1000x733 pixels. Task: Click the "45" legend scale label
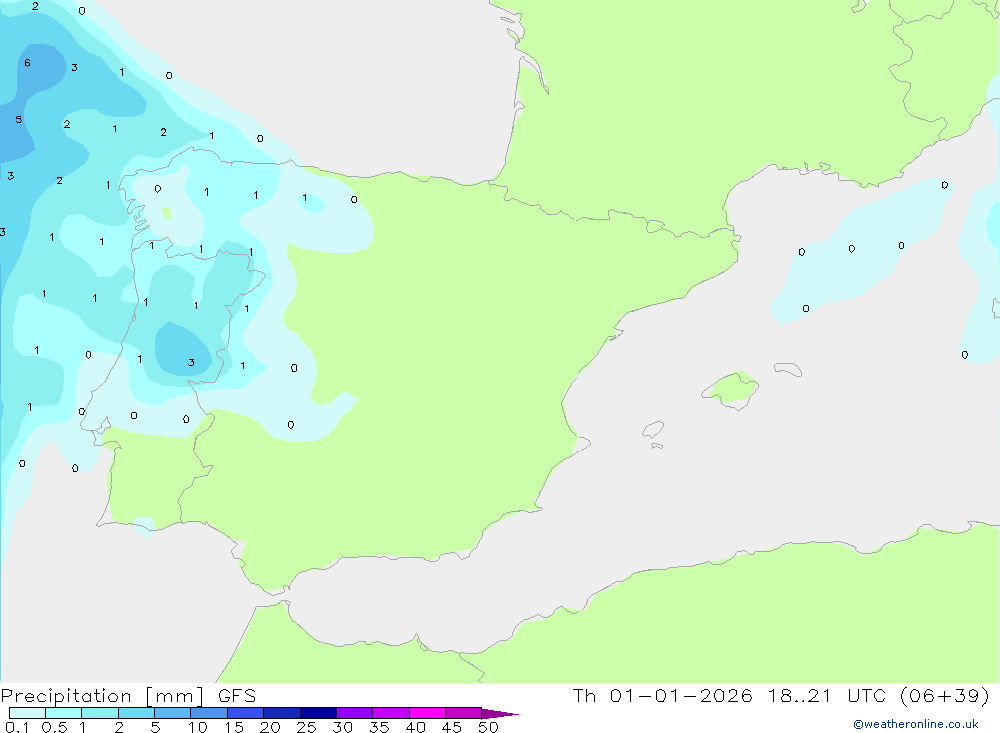point(452,727)
